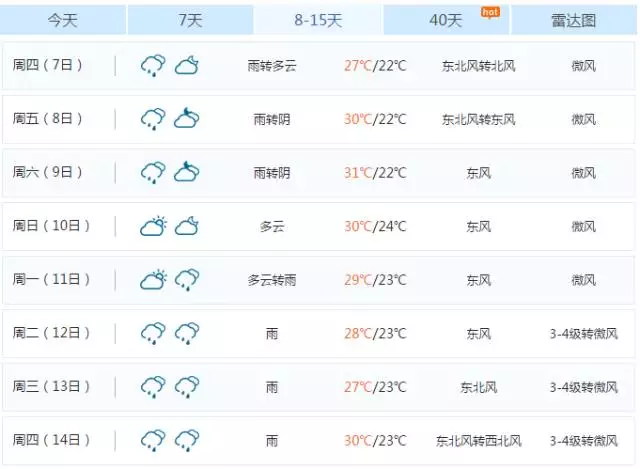The image size is (640, 469).
Task: Open the 7天 forecast tab
Action: pos(190,20)
